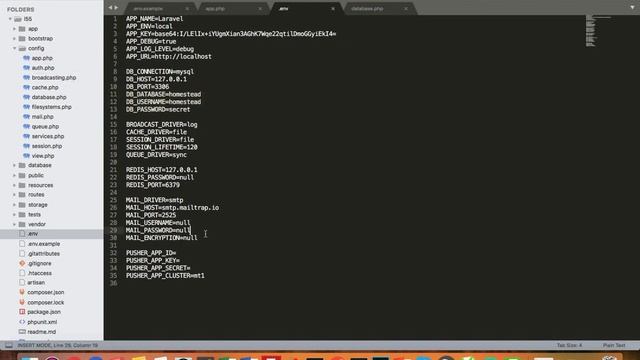The width and height of the screenshot is (640, 360).
Task: Open the tab list dropdown arrow
Action: pos(632,7)
